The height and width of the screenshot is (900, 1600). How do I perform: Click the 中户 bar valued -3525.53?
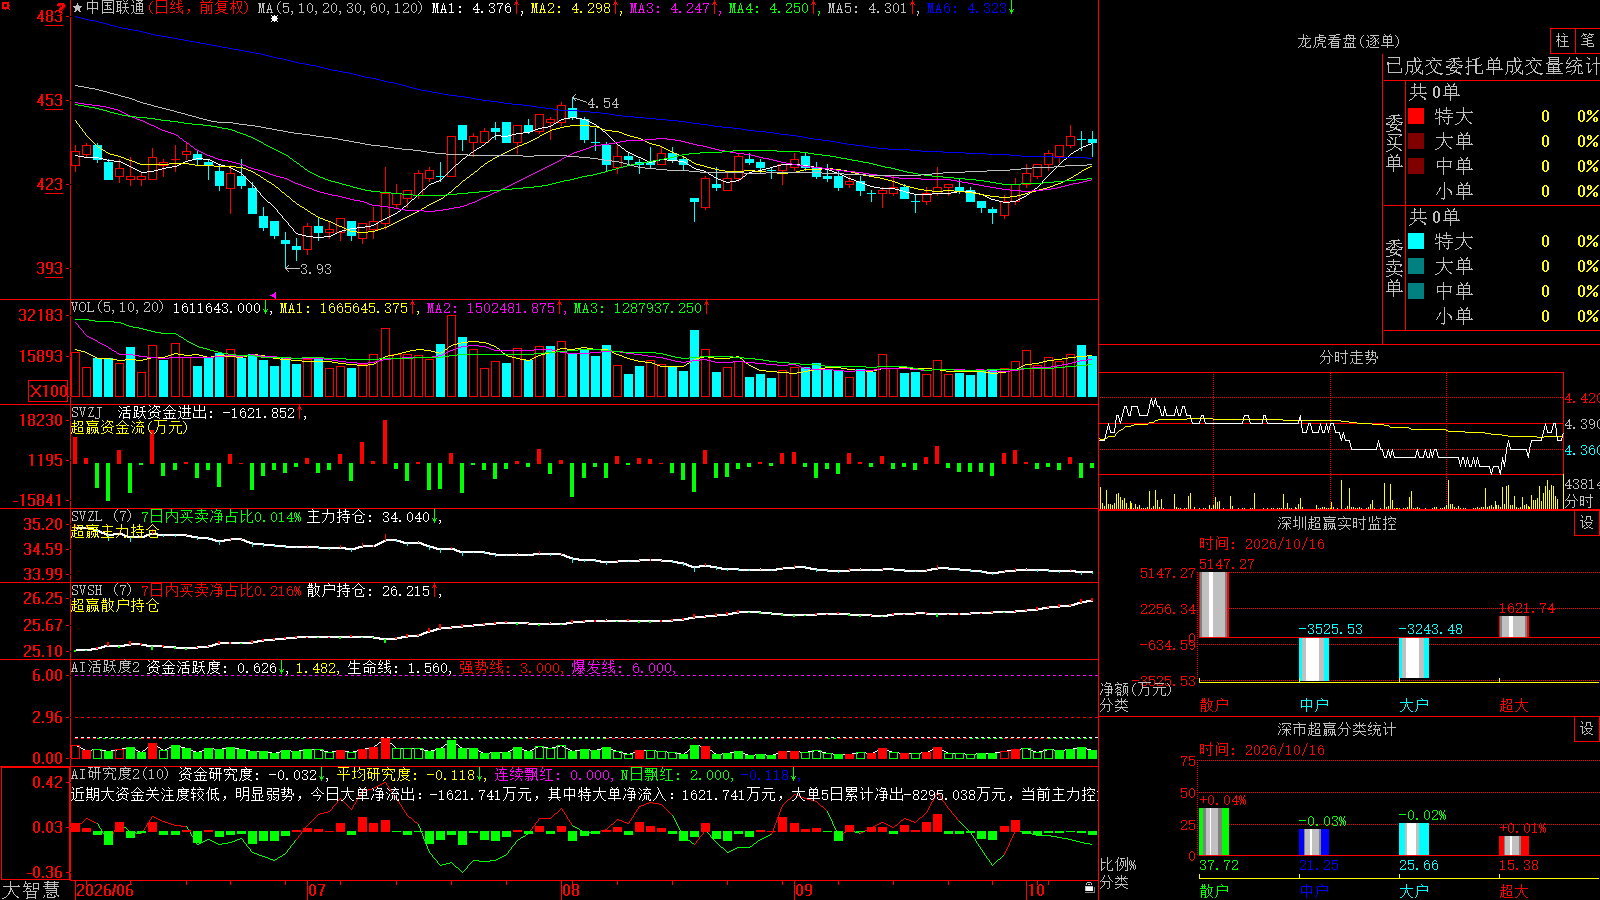1314,659
